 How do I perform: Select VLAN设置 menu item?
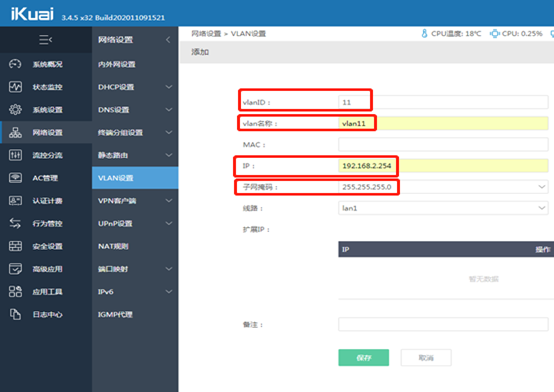(x=135, y=178)
